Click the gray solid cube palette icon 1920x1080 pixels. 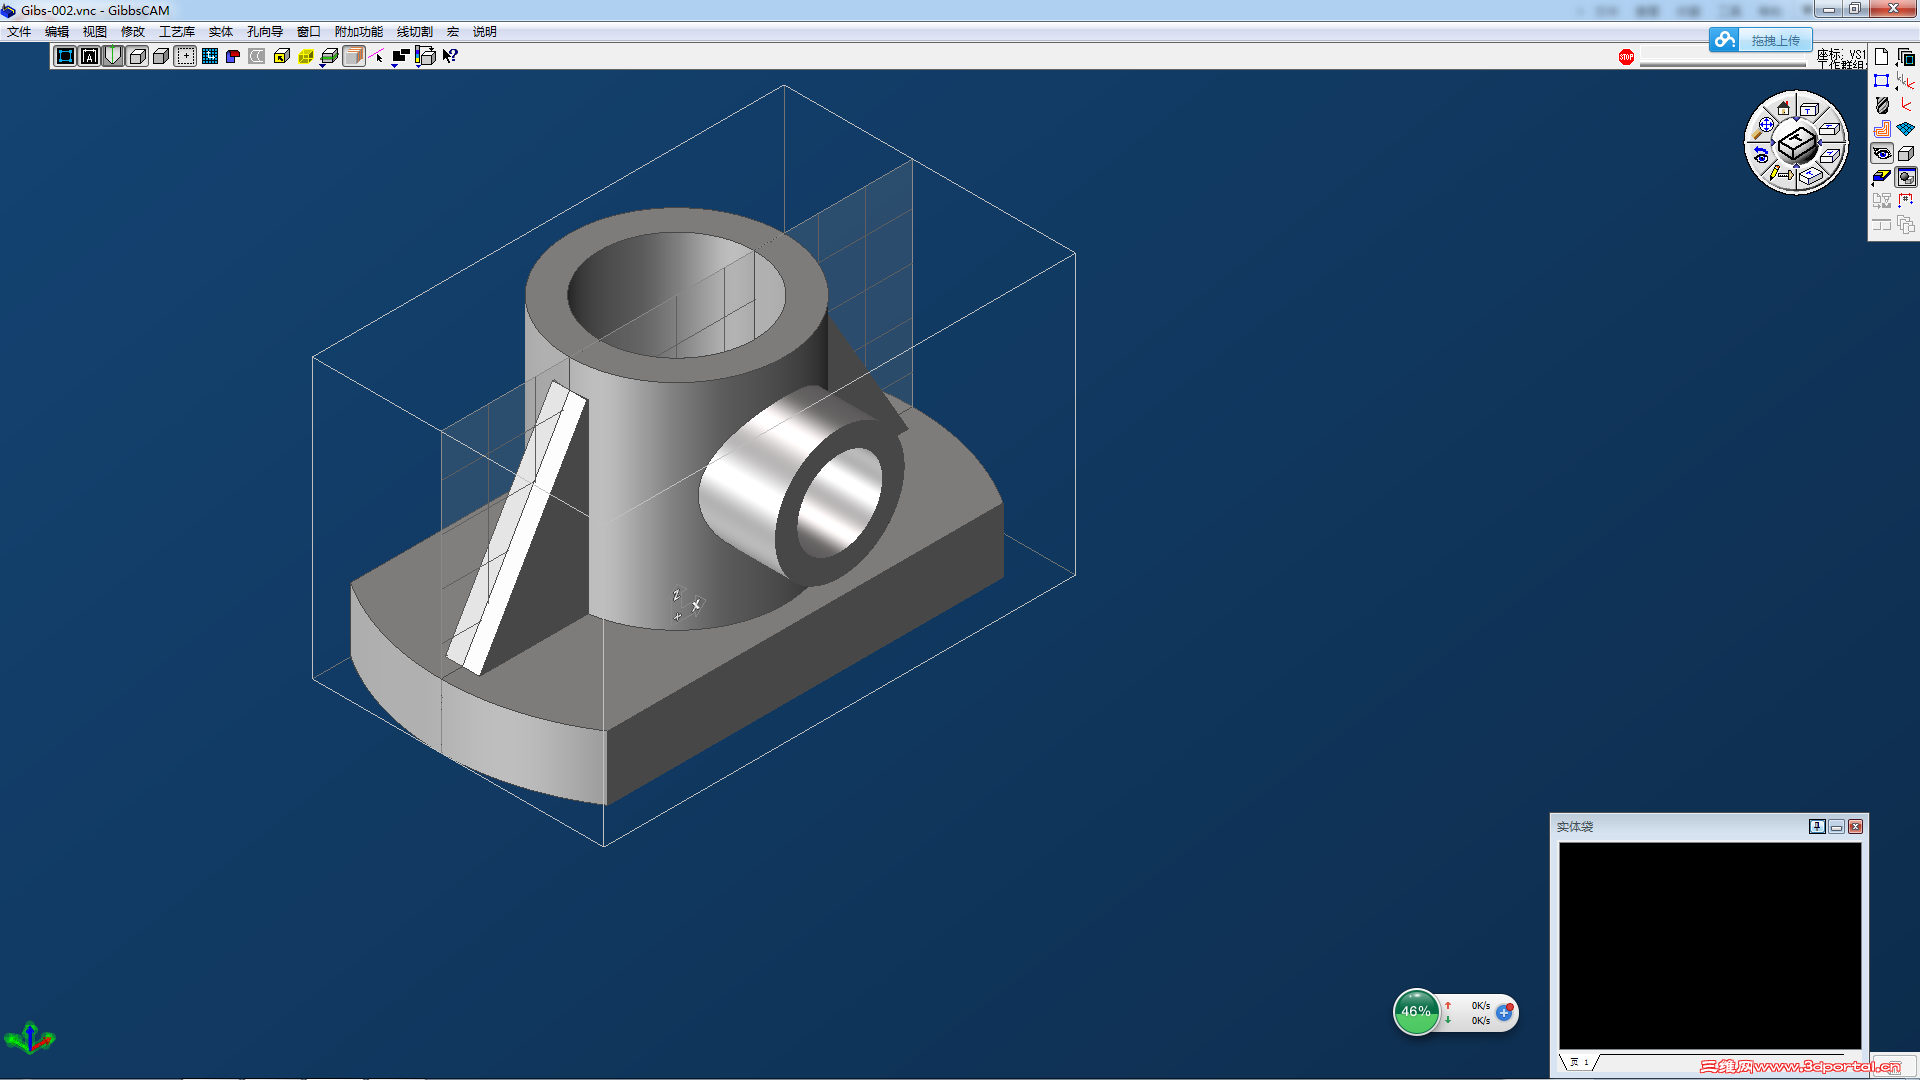[x=1906, y=153]
